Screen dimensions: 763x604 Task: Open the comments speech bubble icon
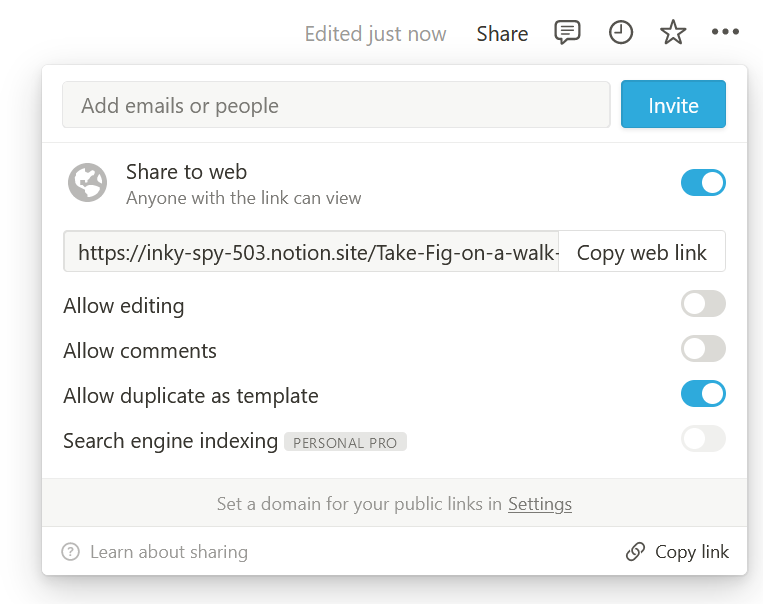567,33
